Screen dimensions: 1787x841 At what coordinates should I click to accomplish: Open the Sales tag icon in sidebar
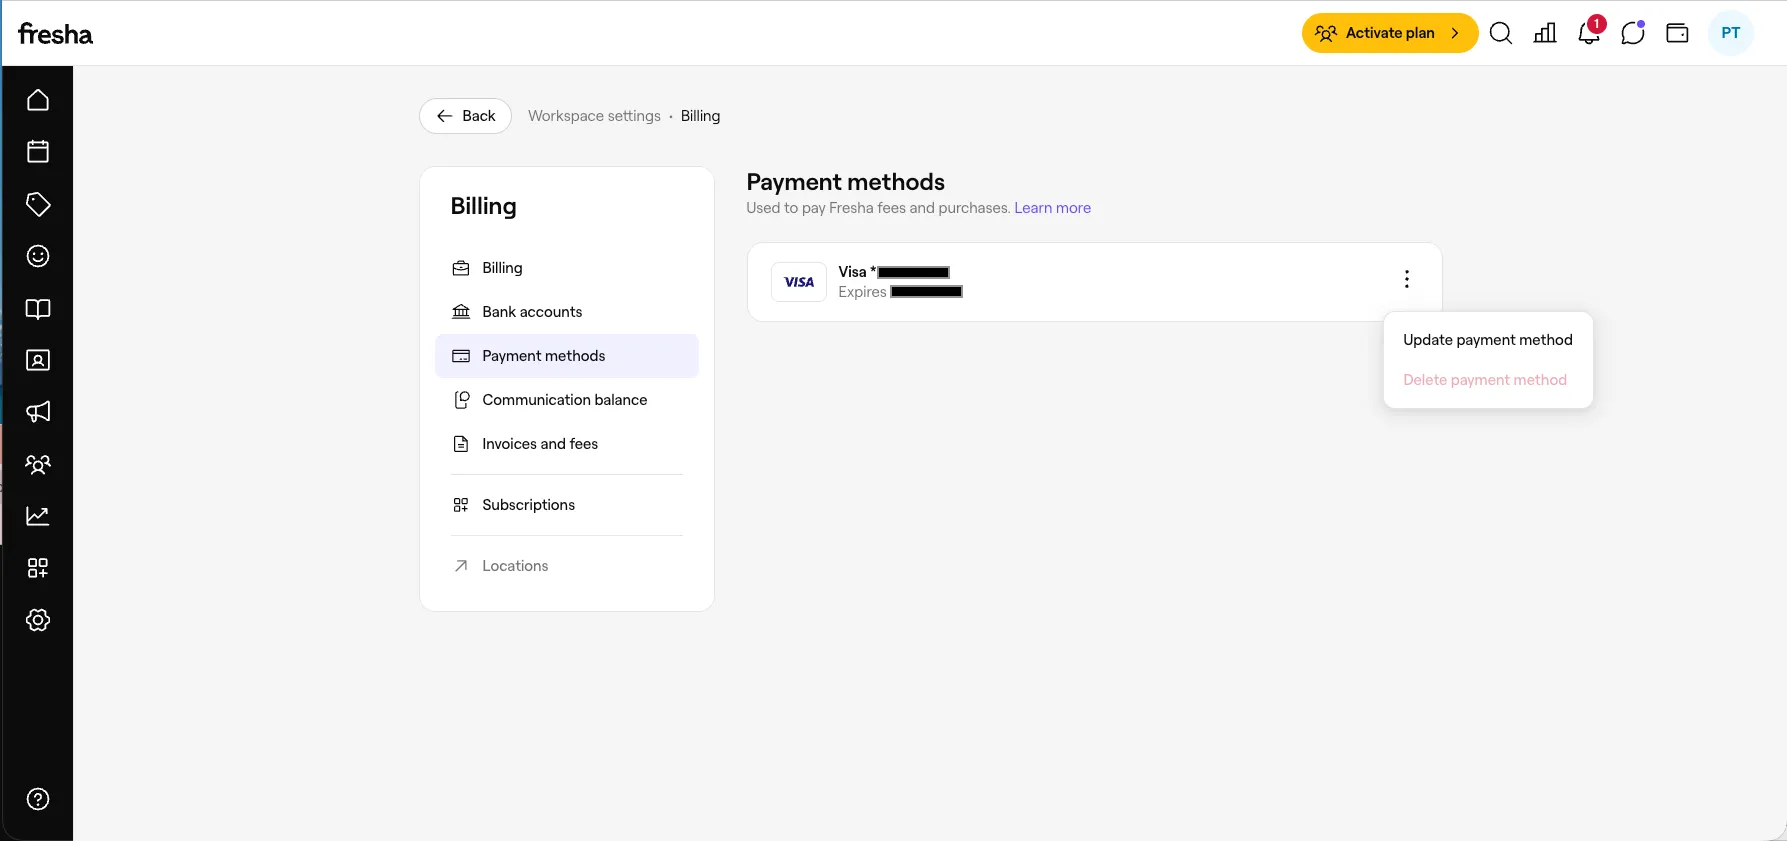pyautogui.click(x=38, y=204)
